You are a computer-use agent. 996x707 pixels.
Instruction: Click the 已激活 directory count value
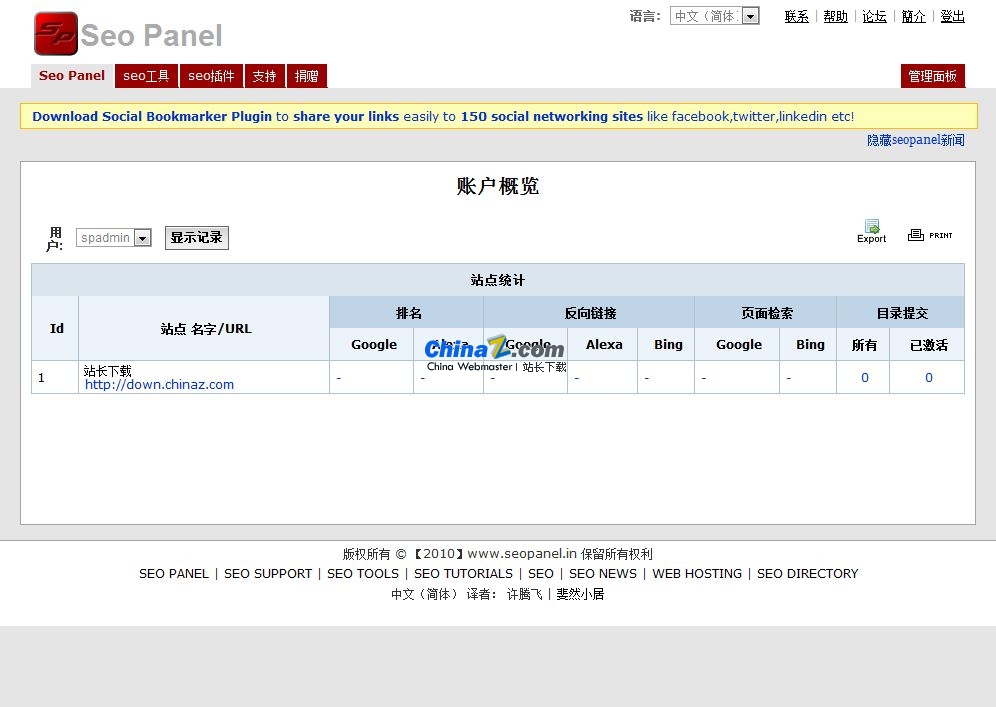click(x=928, y=377)
